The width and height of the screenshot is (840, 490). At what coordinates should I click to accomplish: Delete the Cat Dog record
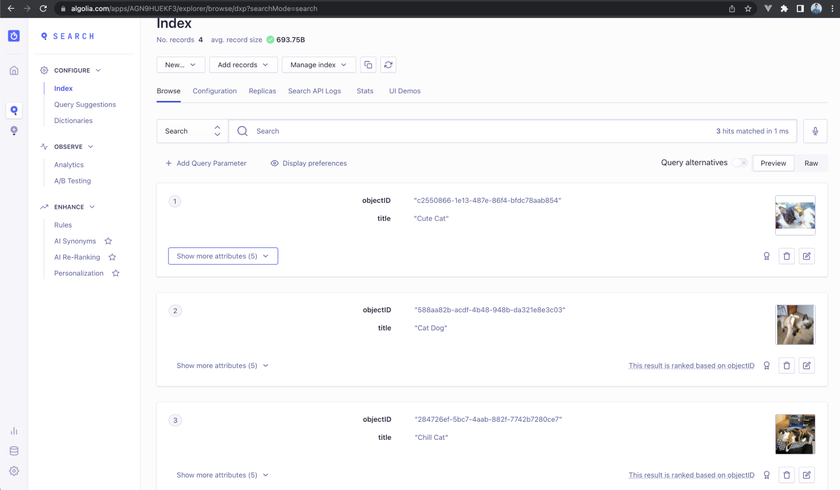tap(786, 366)
